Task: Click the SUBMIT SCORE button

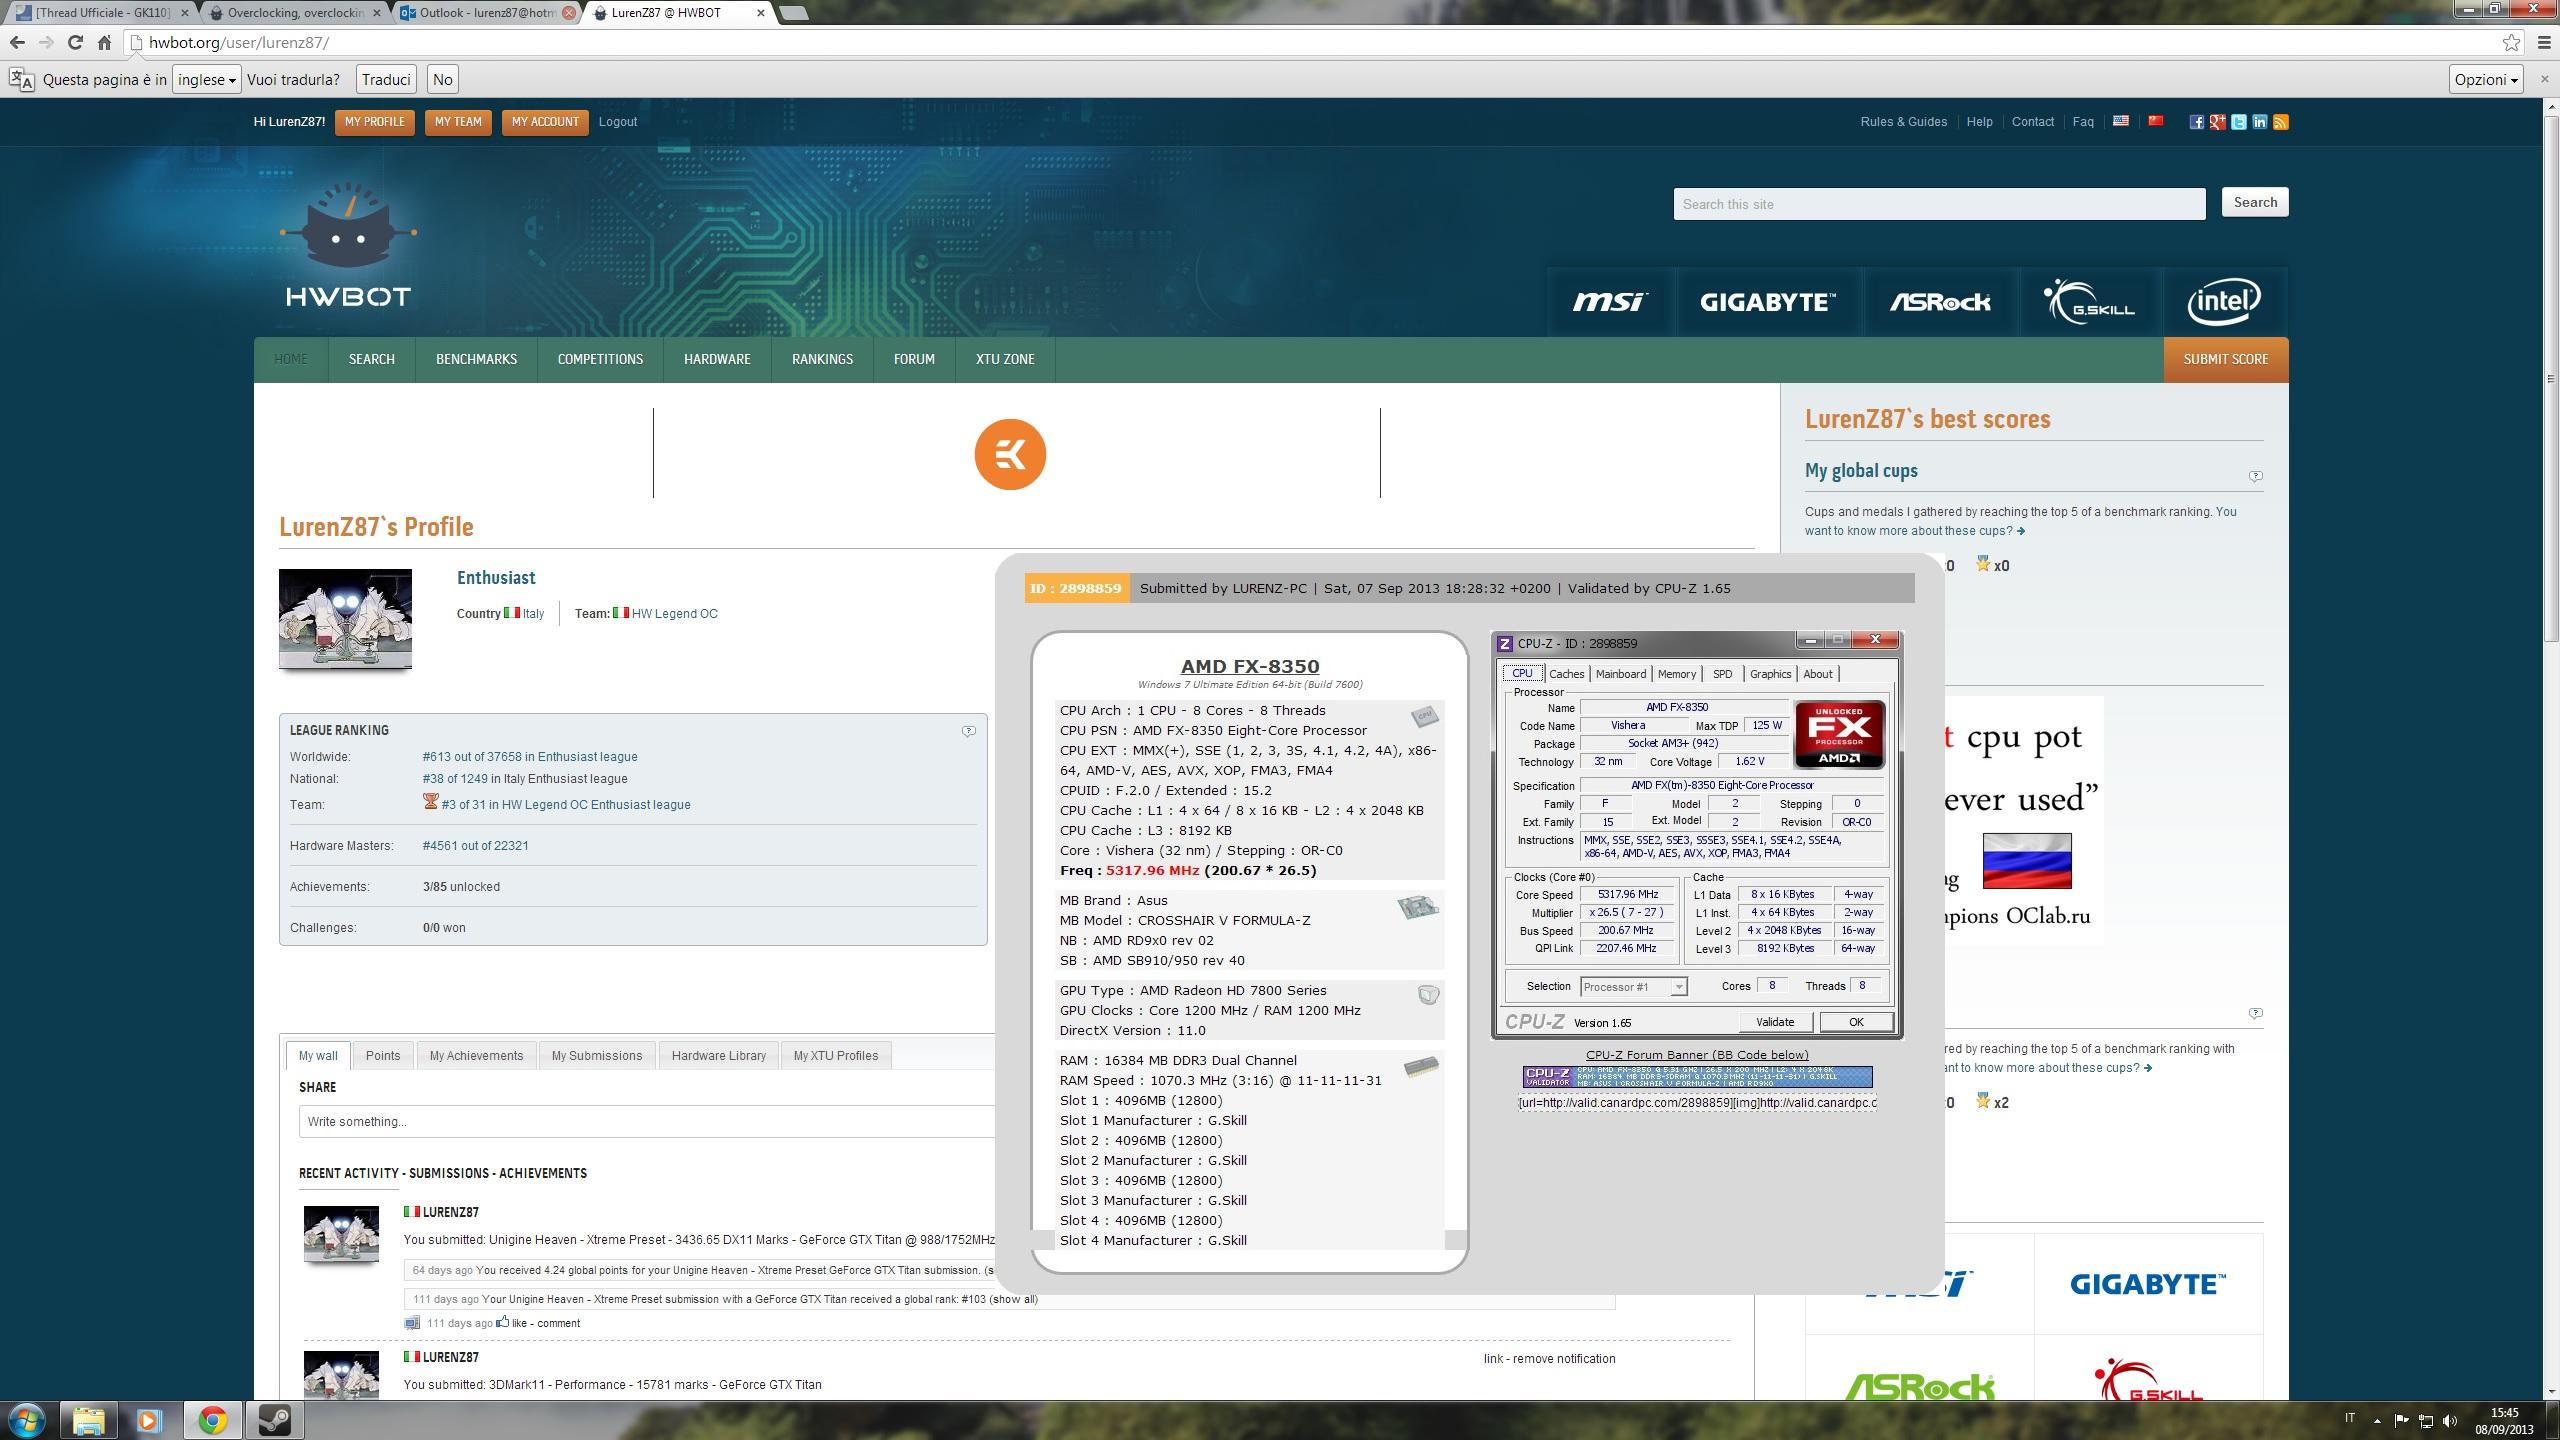Action: click(2226, 359)
